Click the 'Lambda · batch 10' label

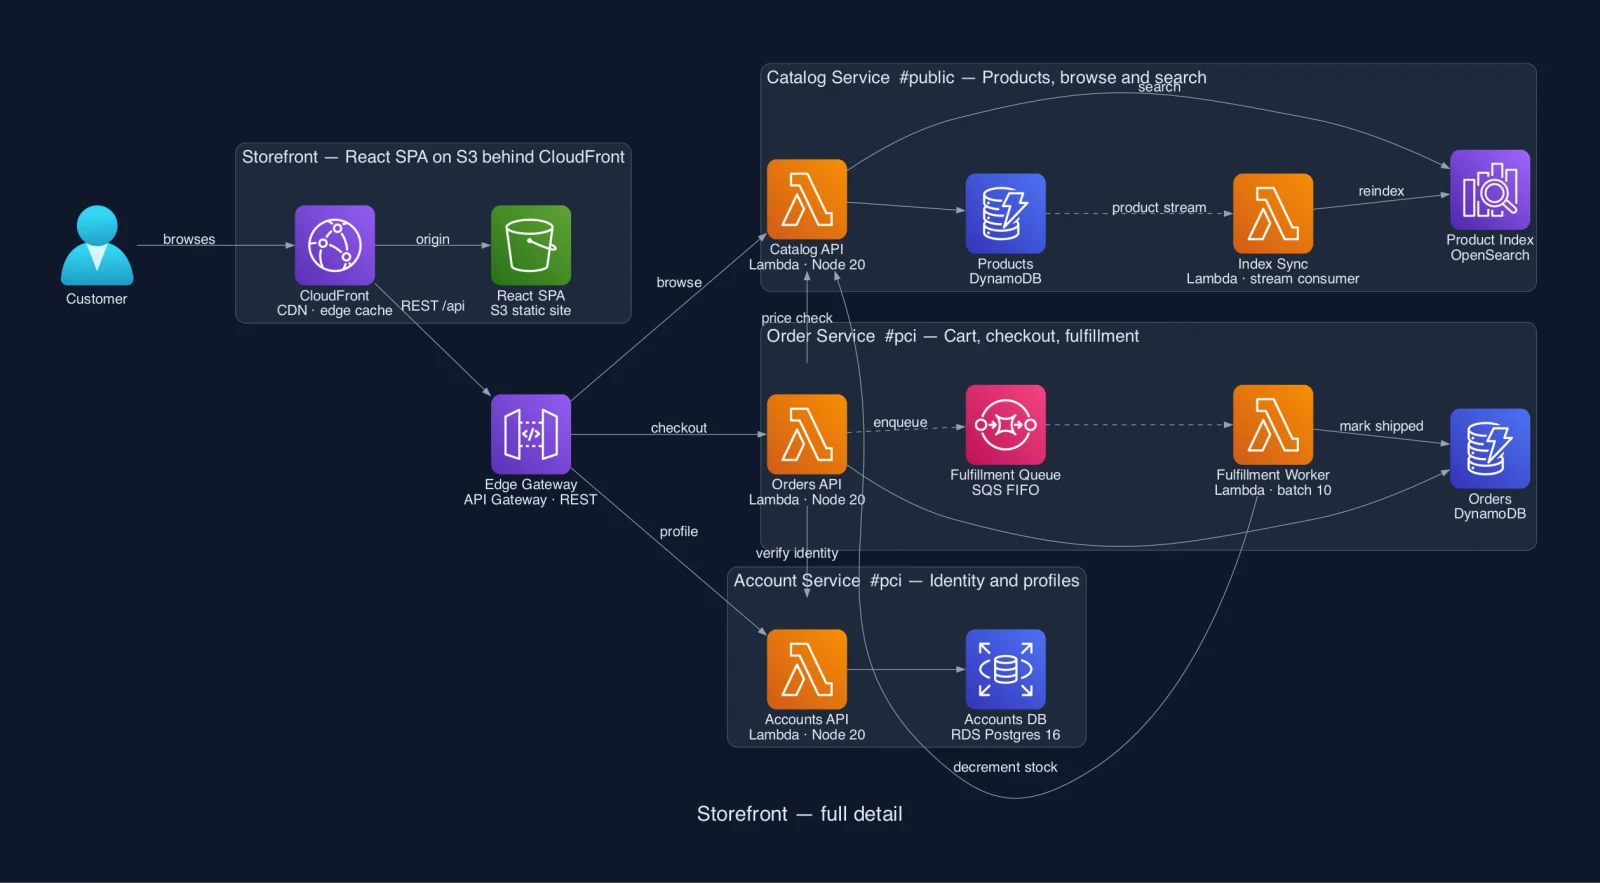[x=1273, y=490]
